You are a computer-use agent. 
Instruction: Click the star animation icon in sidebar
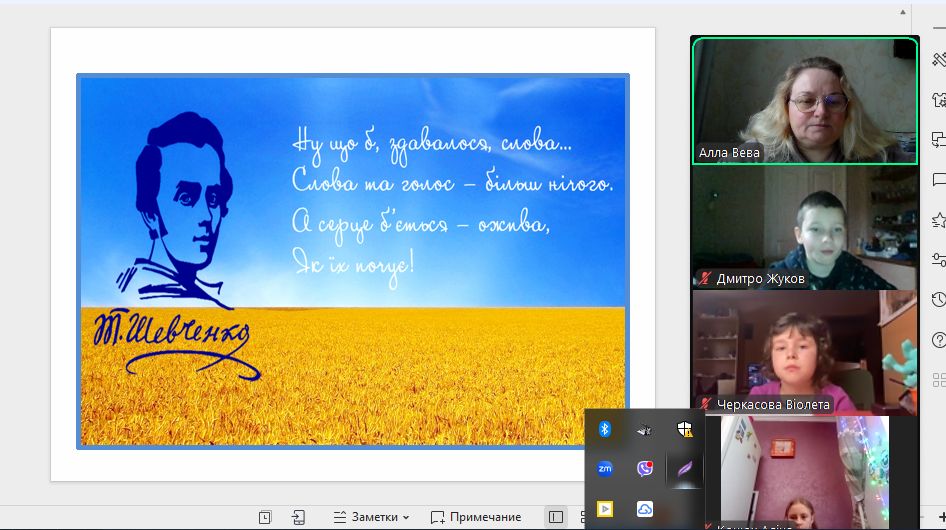(x=938, y=220)
